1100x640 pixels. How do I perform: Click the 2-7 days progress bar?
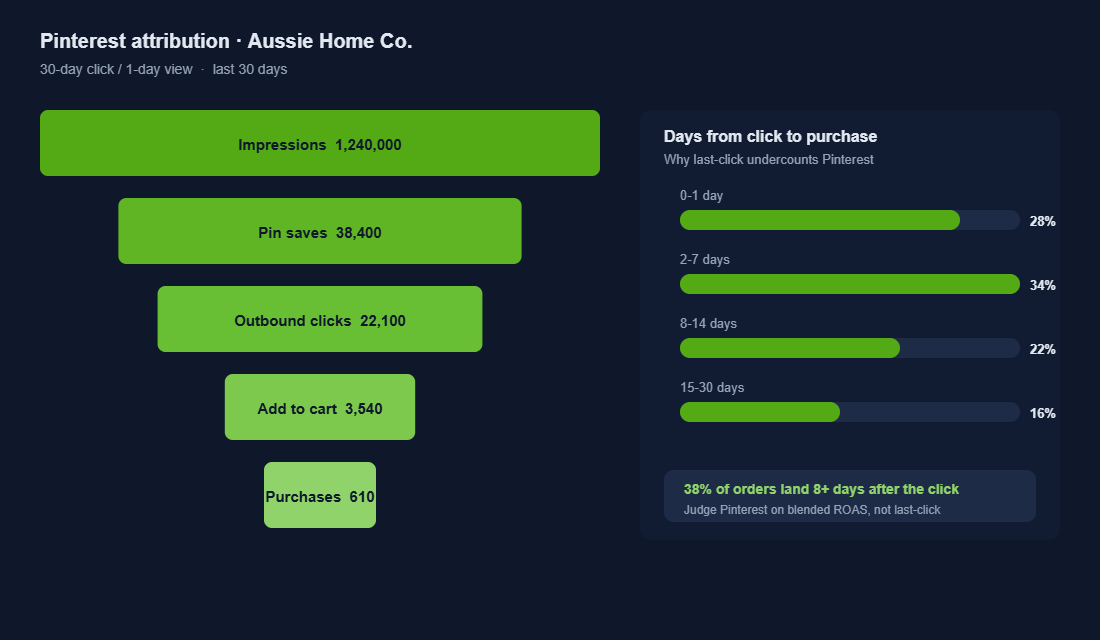850,284
